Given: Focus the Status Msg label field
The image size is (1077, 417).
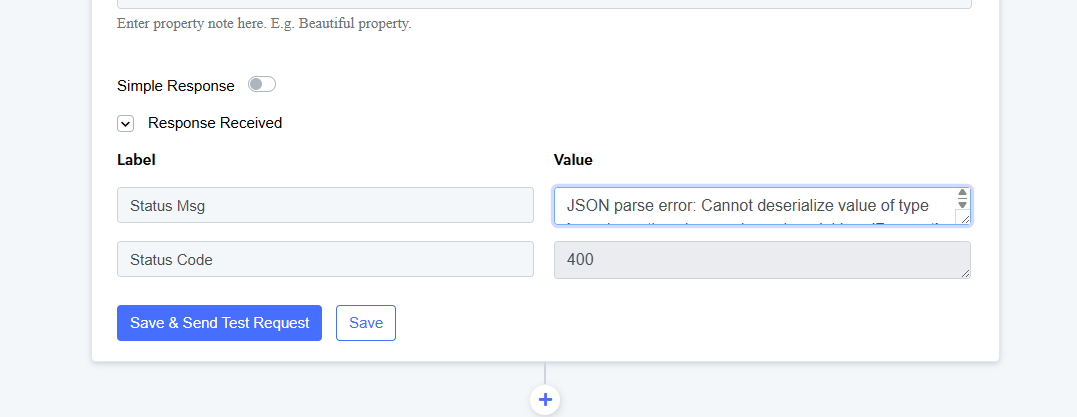Looking at the screenshot, I should (325, 205).
